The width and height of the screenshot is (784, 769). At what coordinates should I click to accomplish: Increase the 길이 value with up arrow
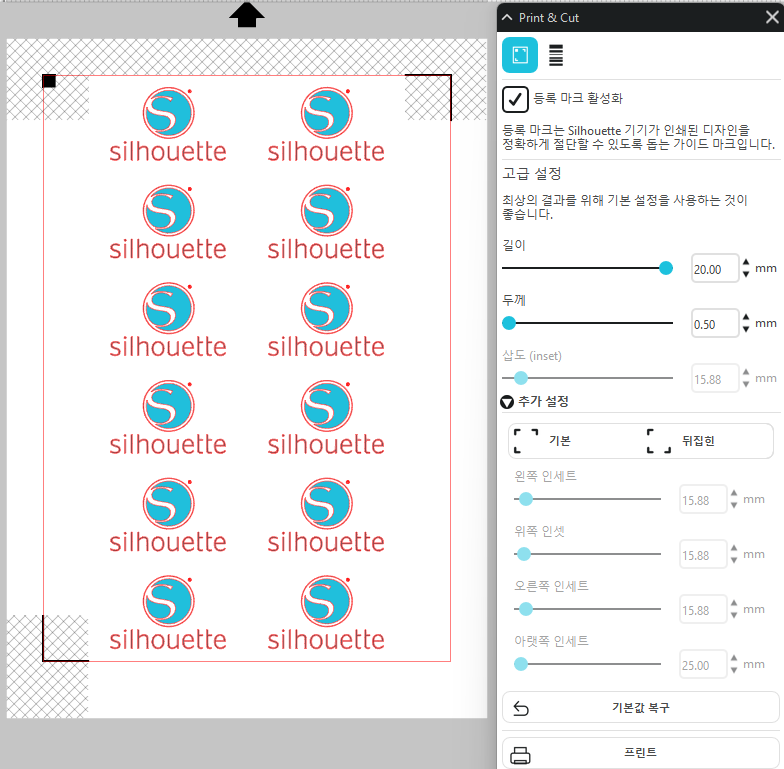746,262
